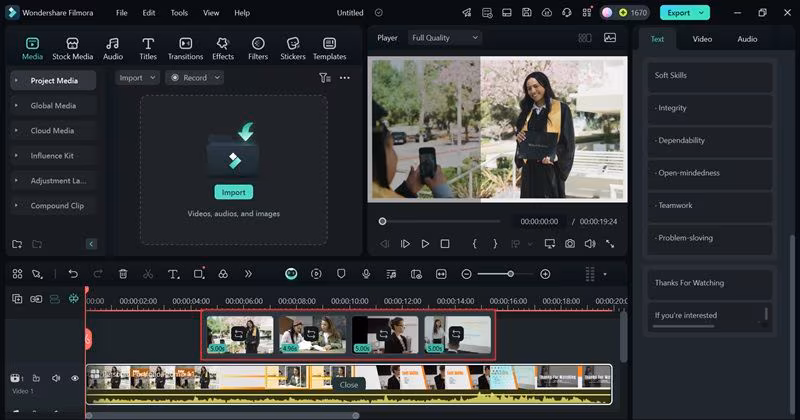Delete the selected clip
The image size is (800, 420).
pyautogui.click(x=123, y=274)
